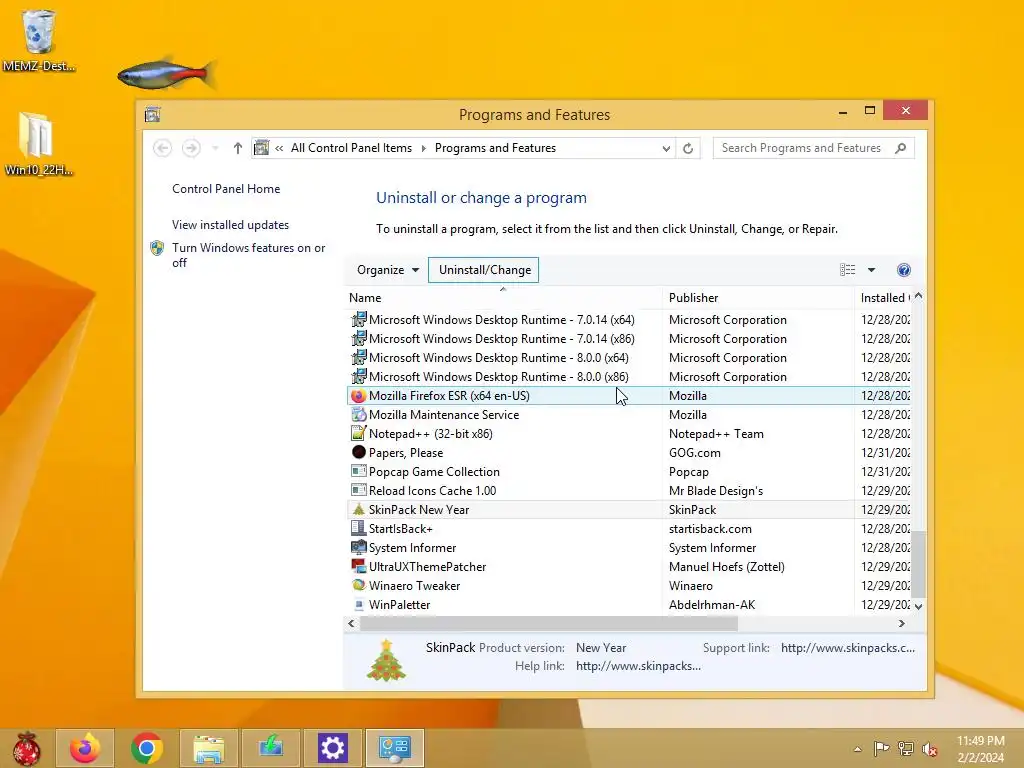Viewport: 1024px width, 768px height.
Task: Open the taskbar gear settings app
Action: 332,748
